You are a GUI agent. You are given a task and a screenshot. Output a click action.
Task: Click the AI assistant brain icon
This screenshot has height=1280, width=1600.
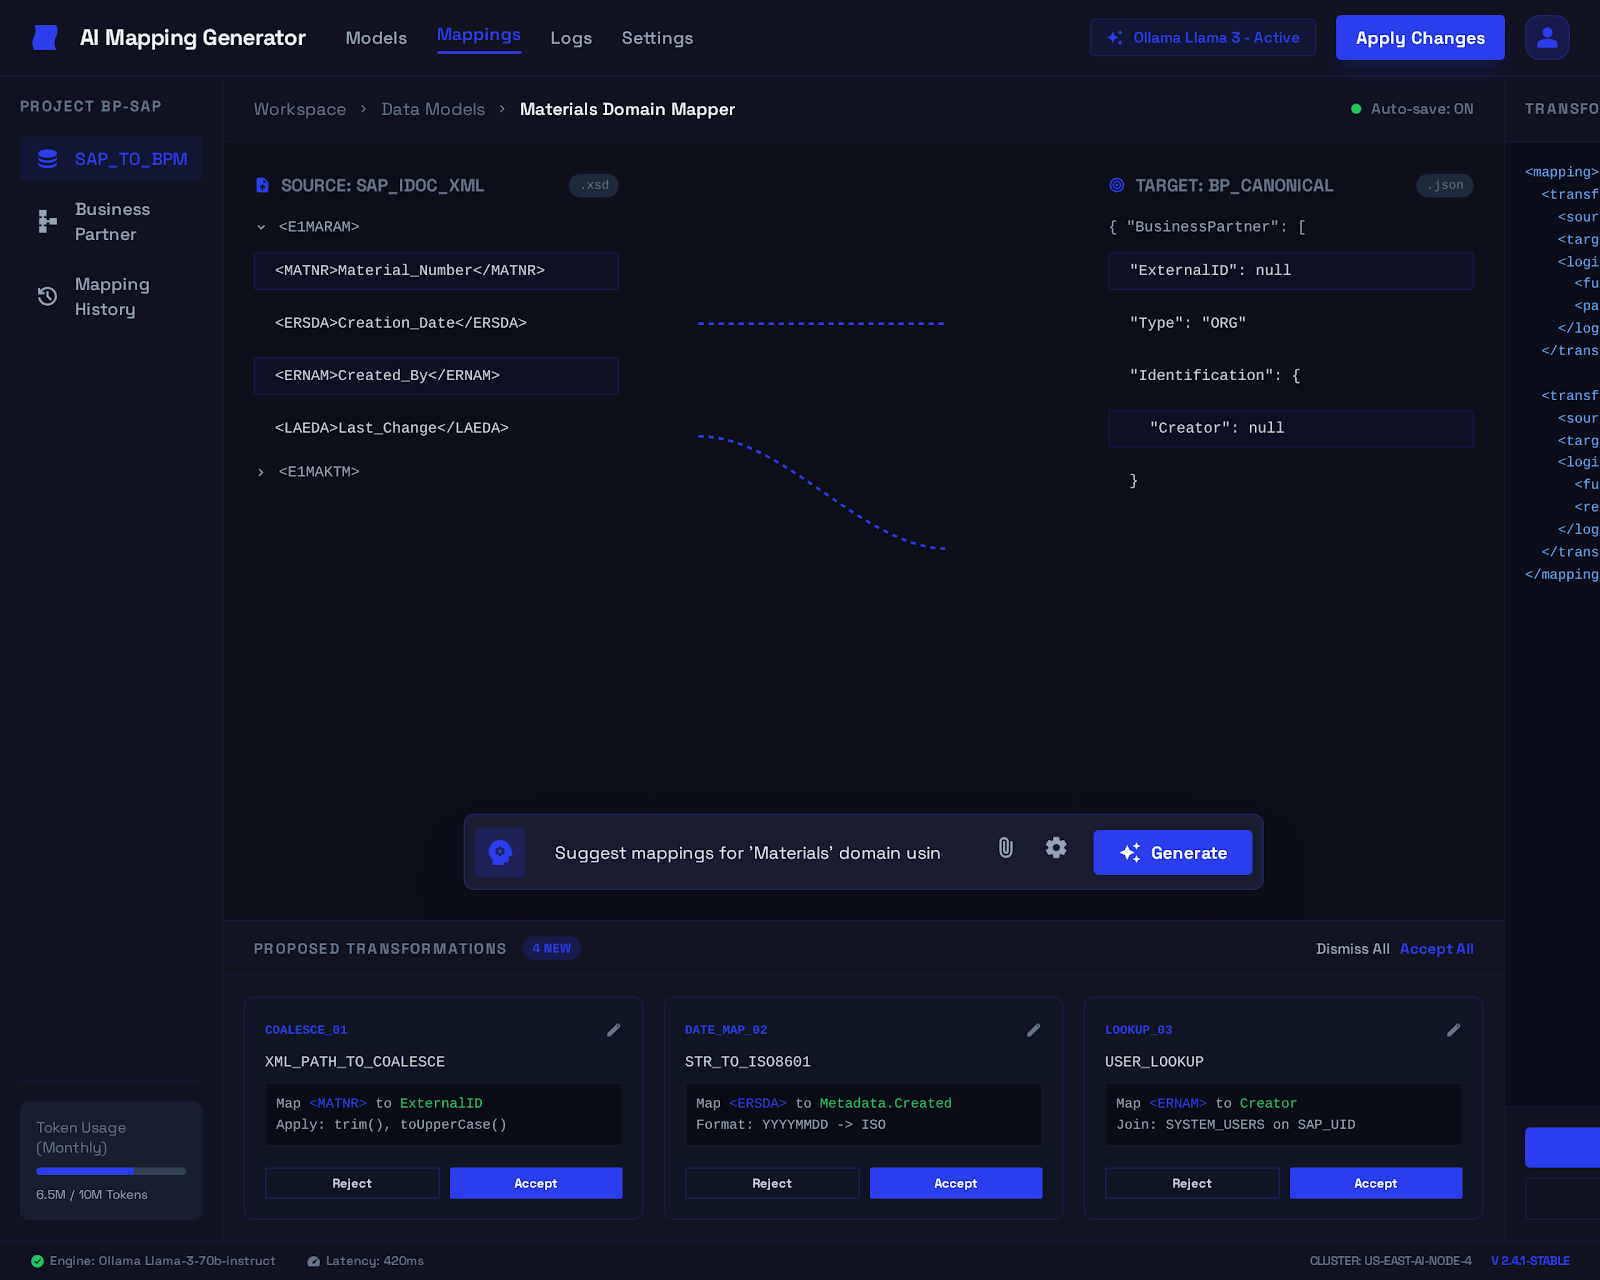tap(500, 852)
